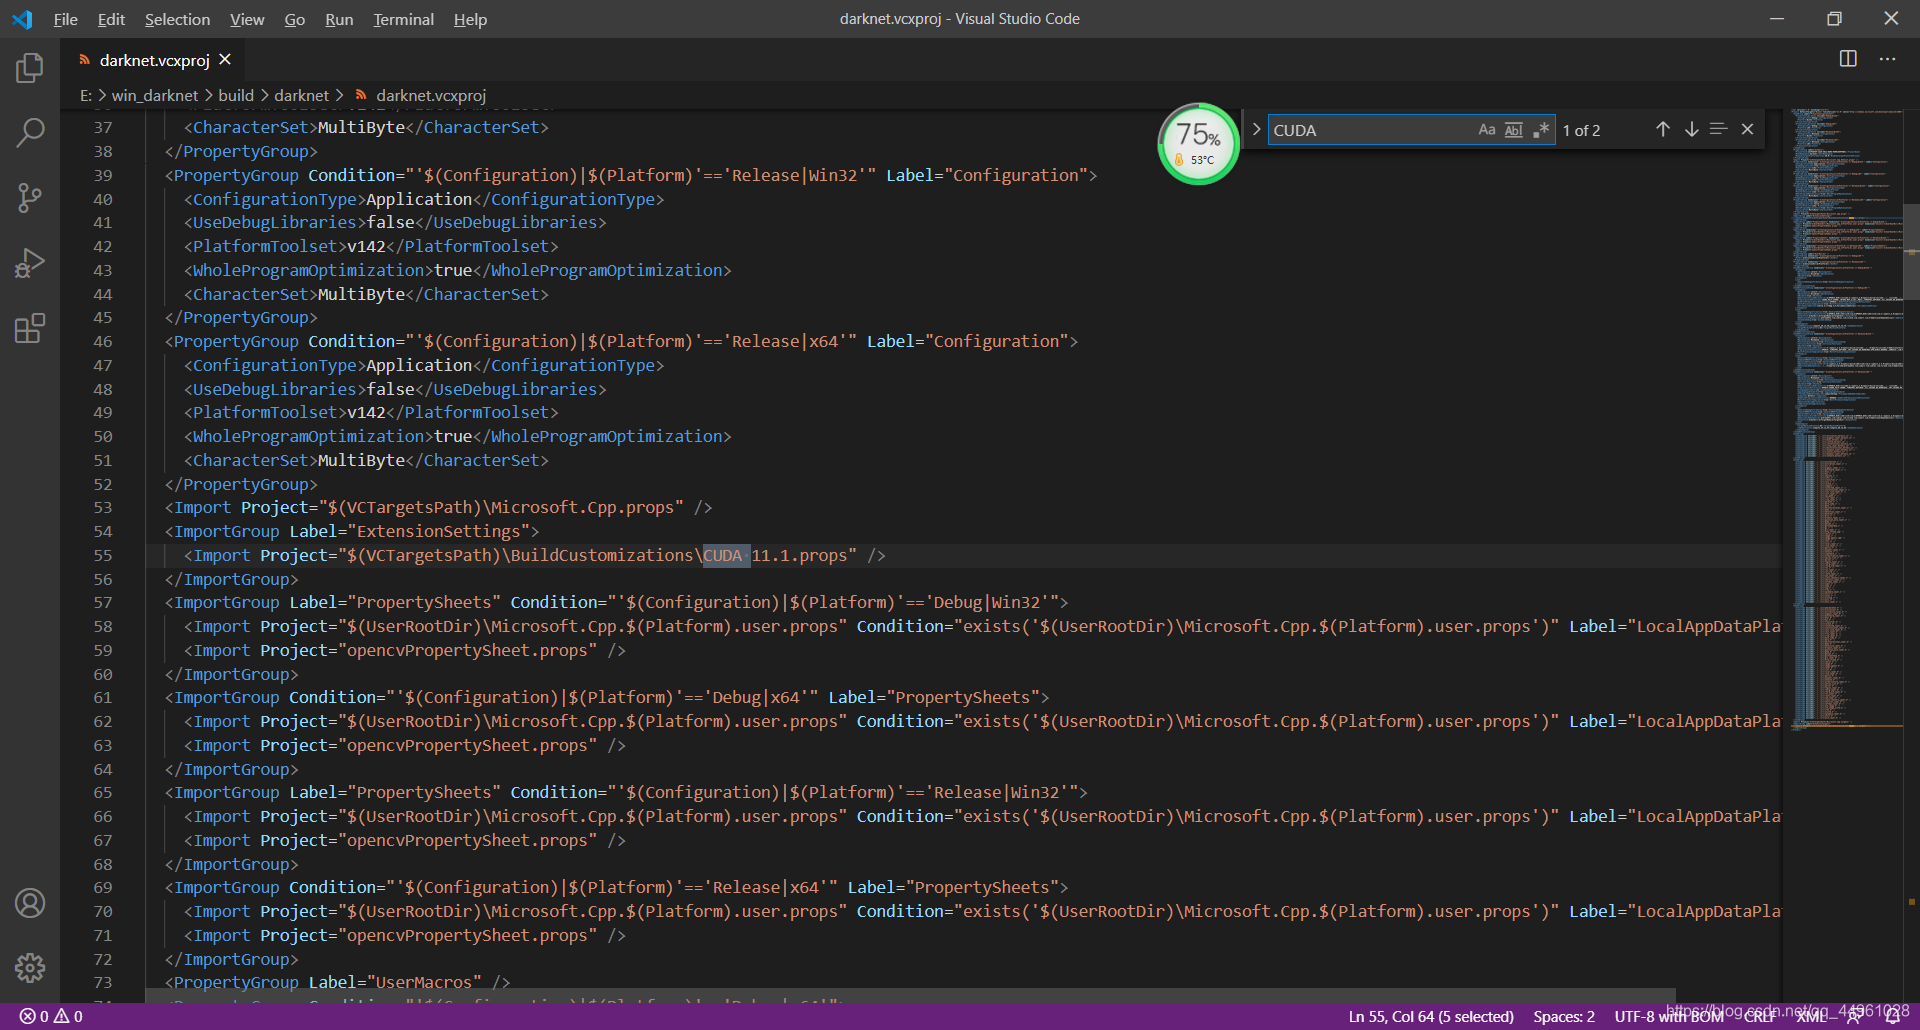Go to previous find match

[1662, 130]
